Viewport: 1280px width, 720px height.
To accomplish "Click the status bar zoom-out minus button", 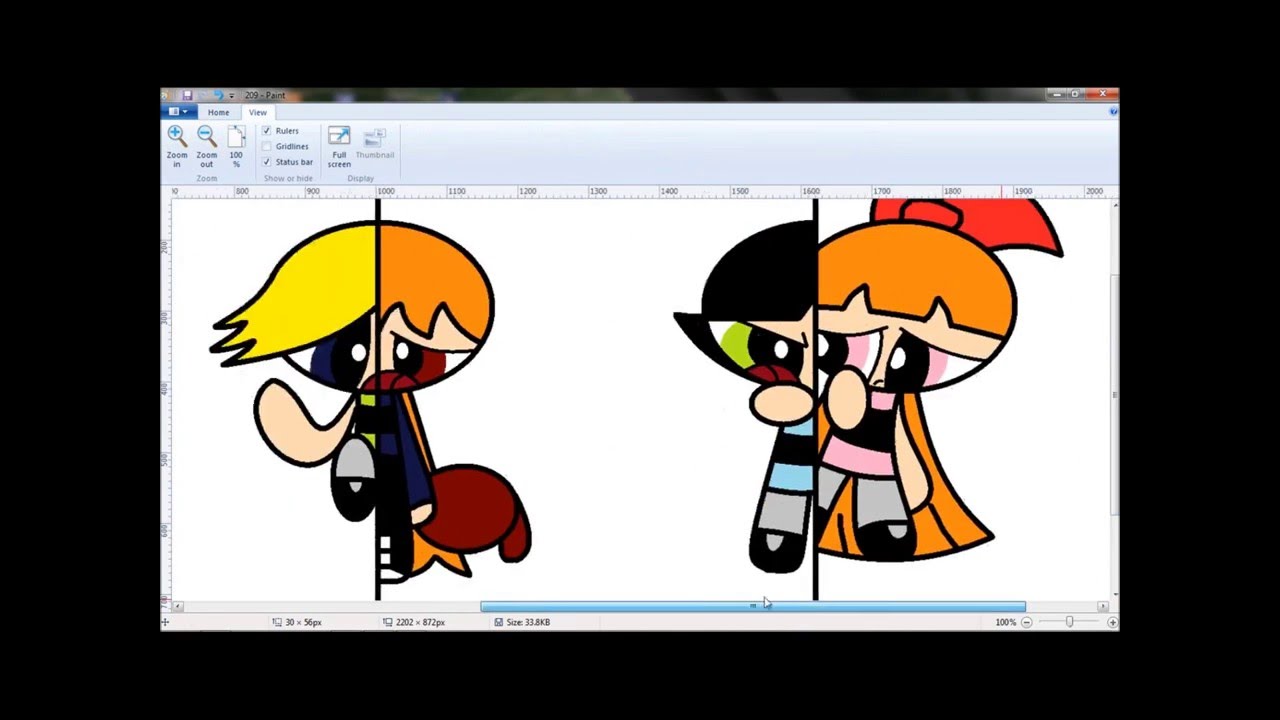I will point(1026,622).
